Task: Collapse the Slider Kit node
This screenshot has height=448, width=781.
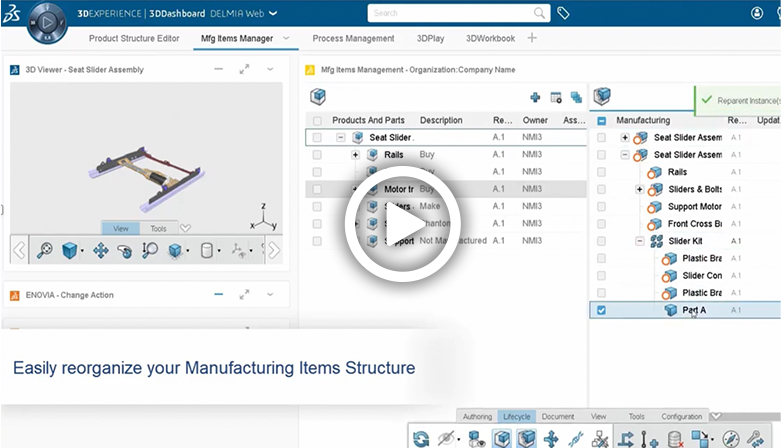Action: click(640, 241)
